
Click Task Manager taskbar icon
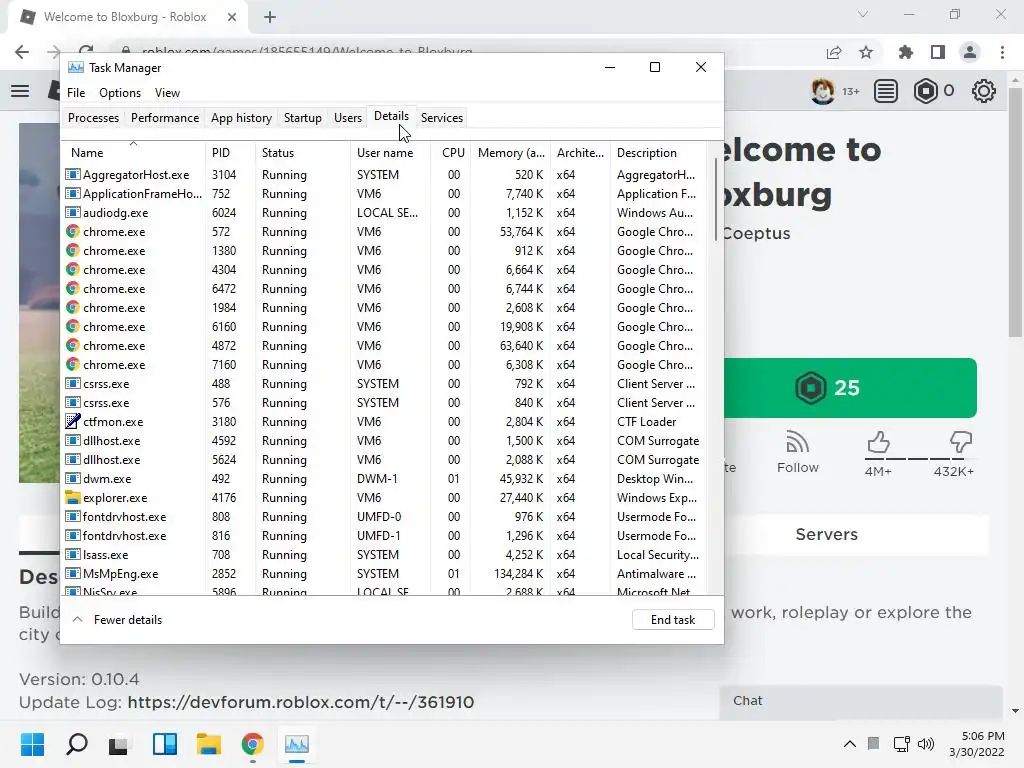[x=296, y=744]
